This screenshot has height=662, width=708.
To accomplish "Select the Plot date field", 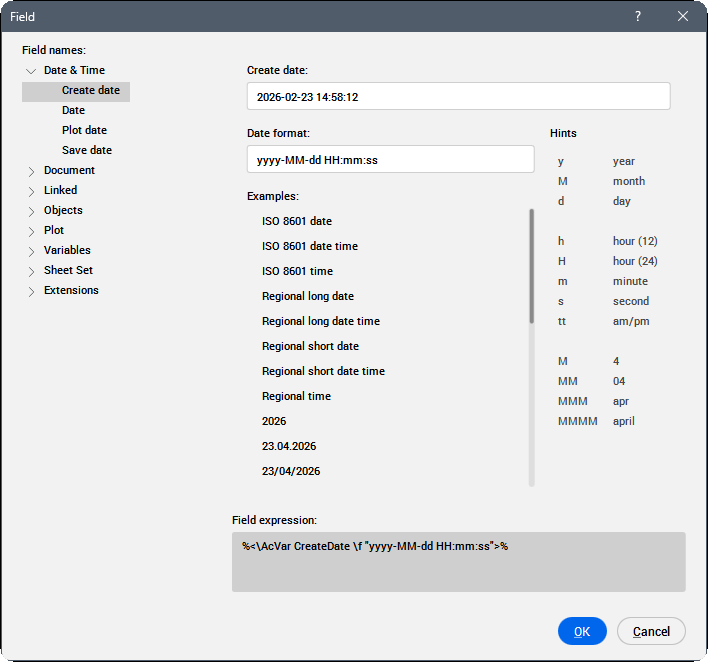I will click(84, 130).
